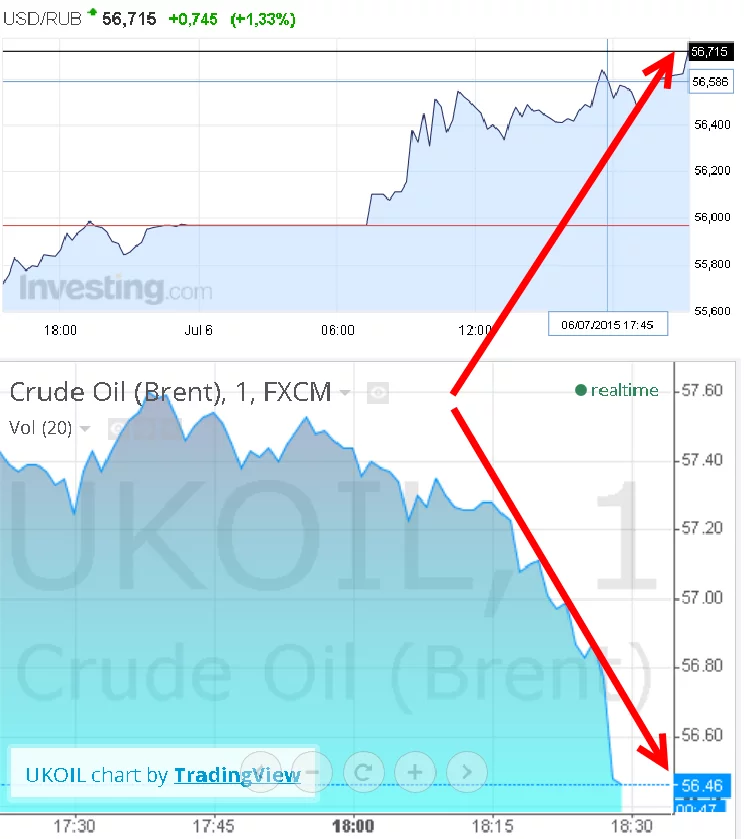
Task: Select the 56,586 crosshair price label
Action: [710, 82]
